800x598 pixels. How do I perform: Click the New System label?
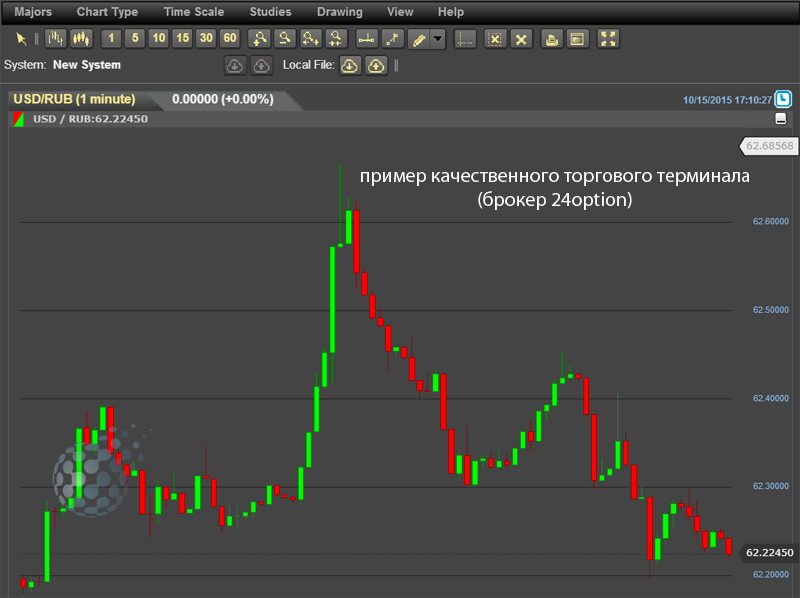[x=87, y=65]
